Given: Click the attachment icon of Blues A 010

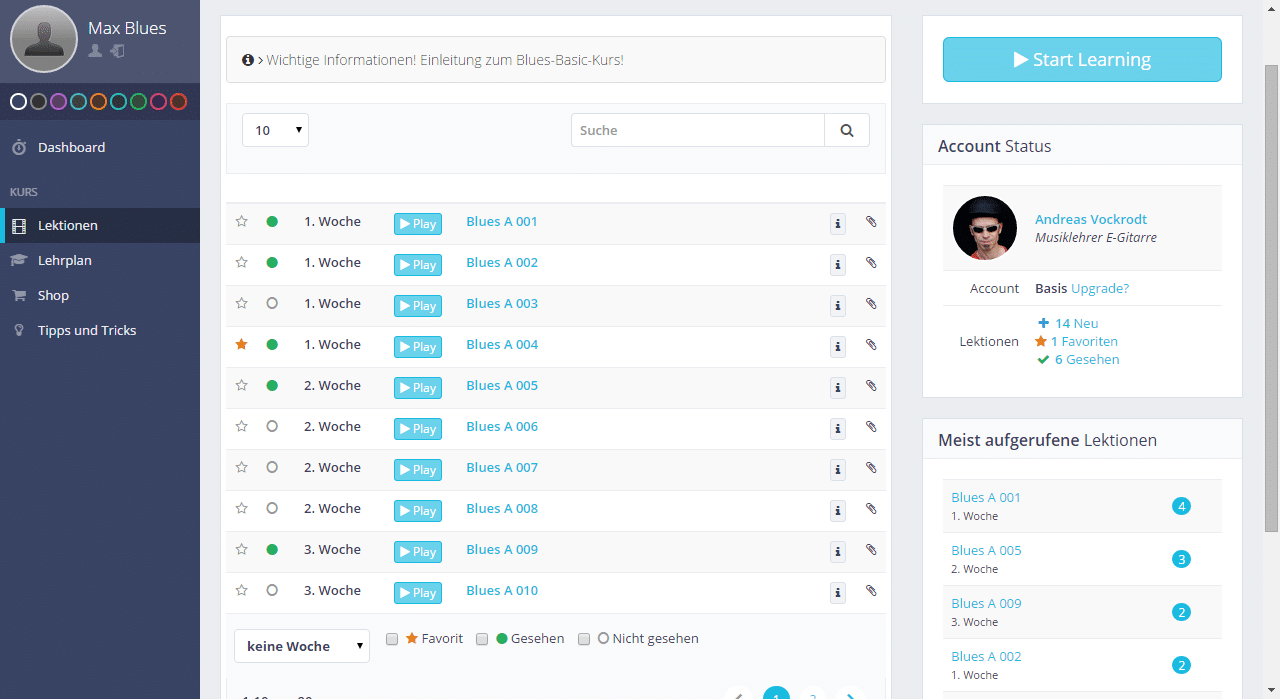Looking at the screenshot, I should point(871,591).
